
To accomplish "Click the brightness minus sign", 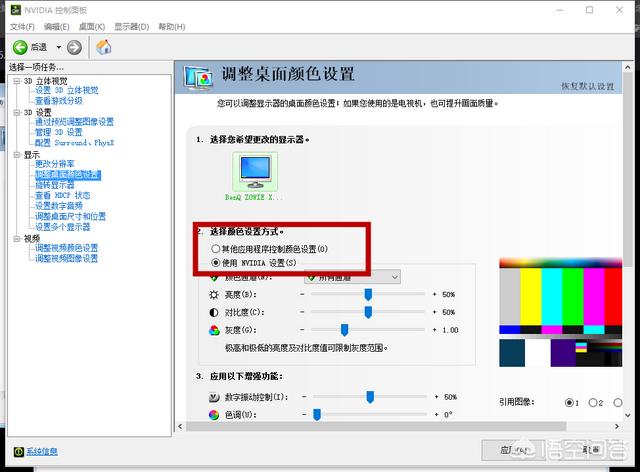I will (x=302, y=294).
